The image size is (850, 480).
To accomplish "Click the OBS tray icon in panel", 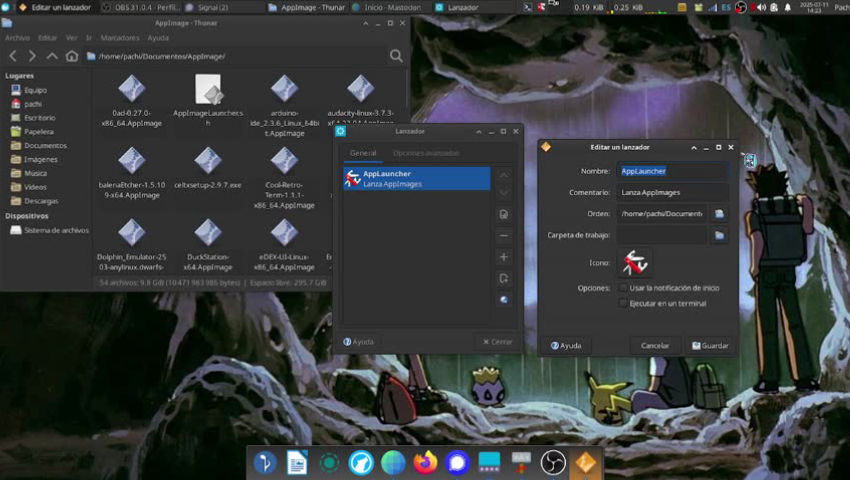I will click(740, 8).
